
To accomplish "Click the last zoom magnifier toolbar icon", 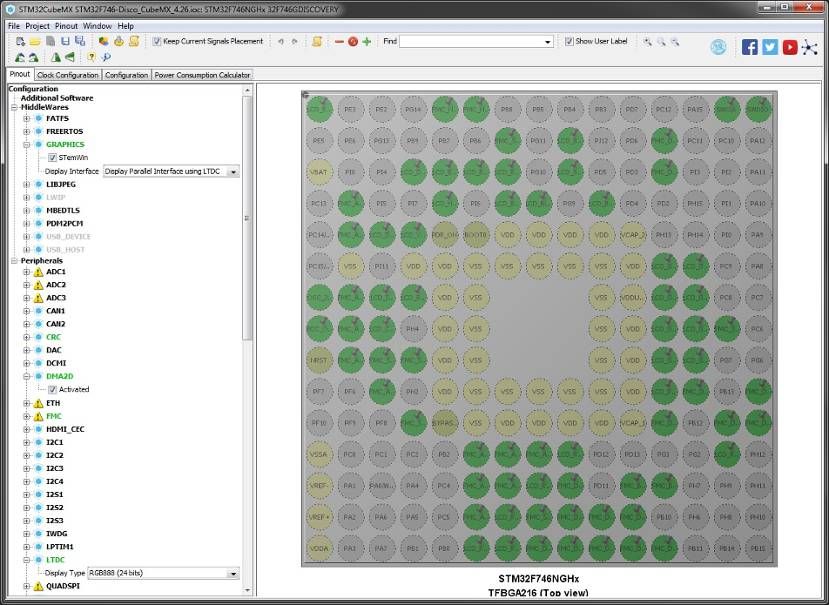I will click(x=675, y=41).
